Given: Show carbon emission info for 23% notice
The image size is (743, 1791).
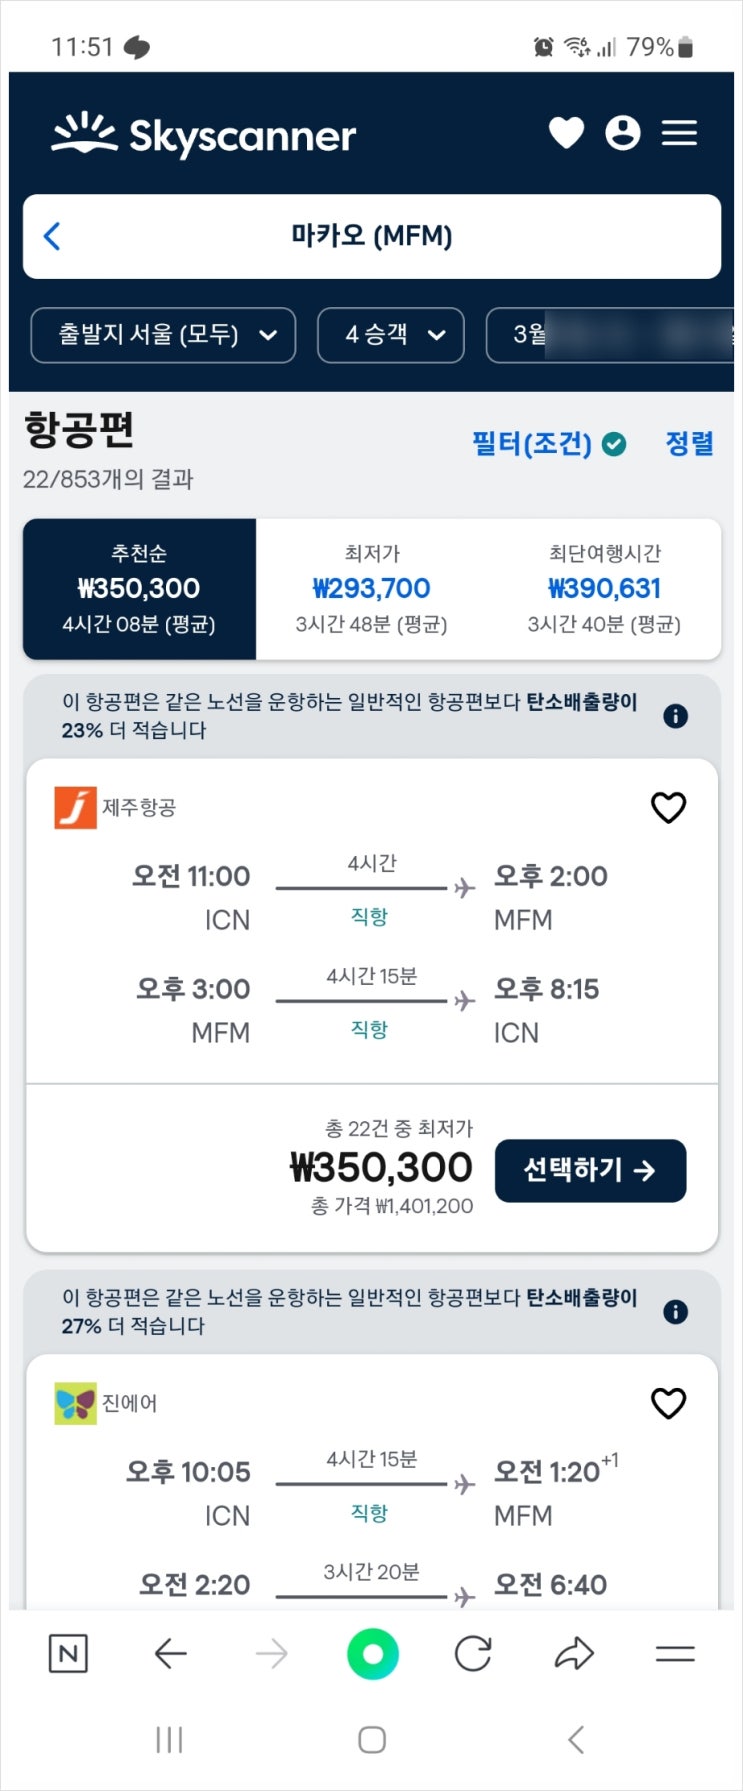Looking at the screenshot, I should point(676,716).
